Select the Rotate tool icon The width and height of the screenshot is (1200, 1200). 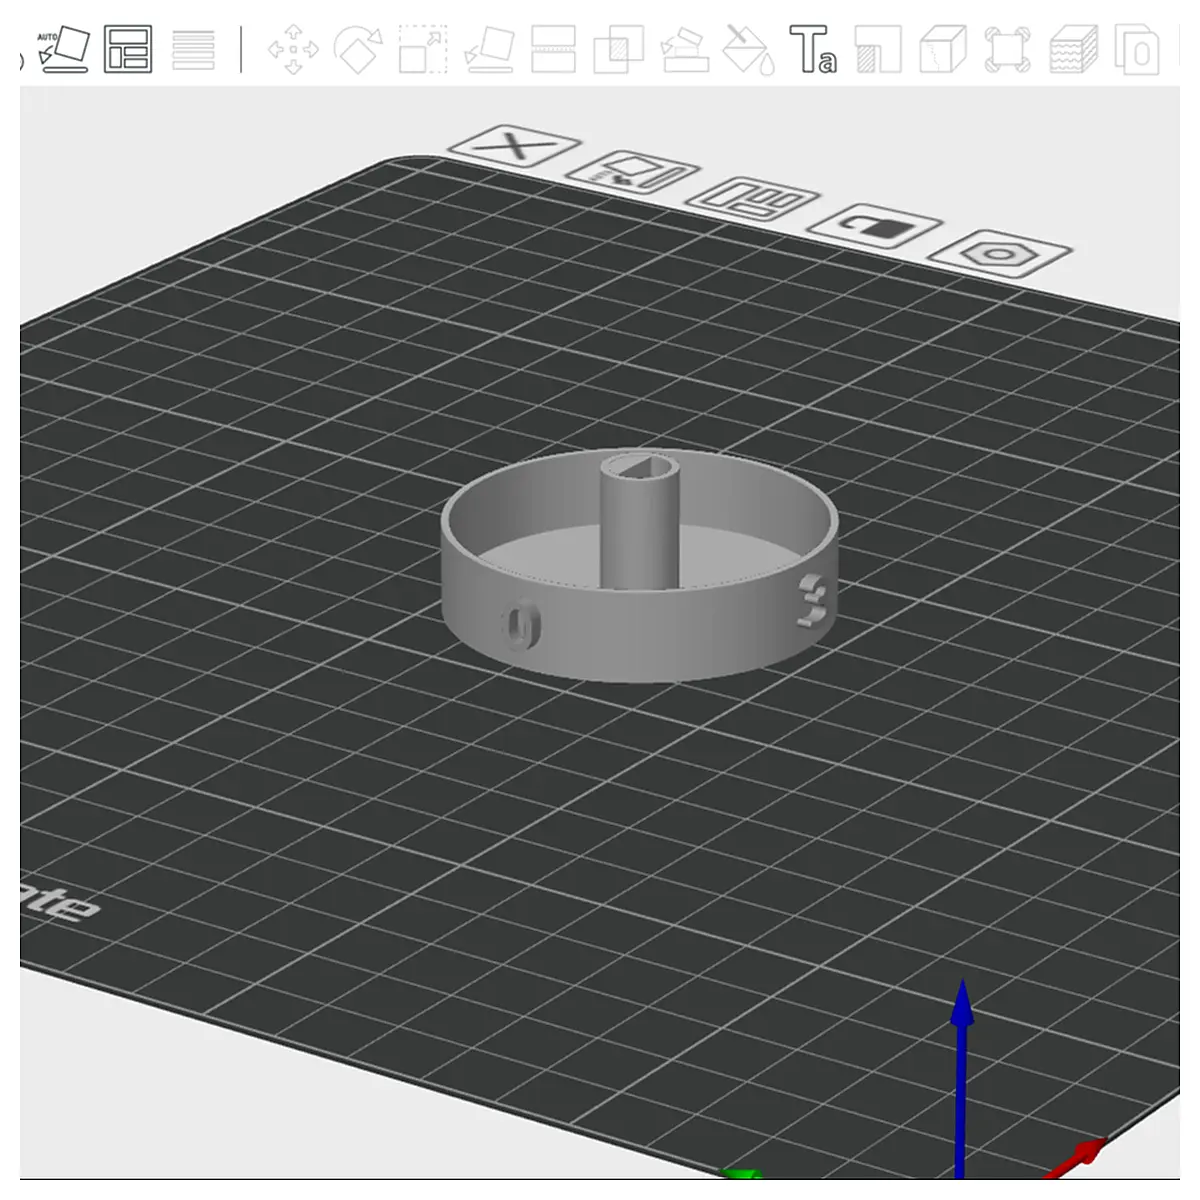coord(358,49)
